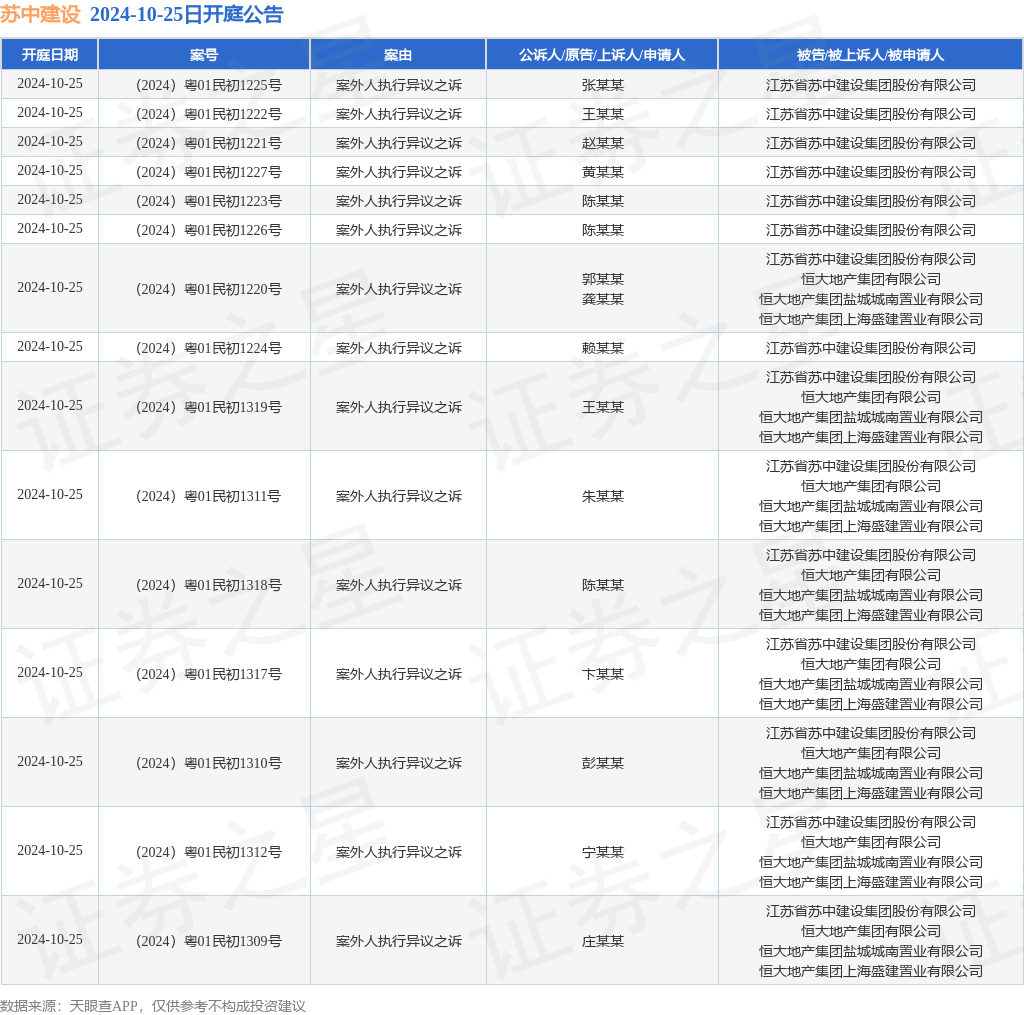Click case number （2024）粤01民初1311号
This screenshot has height=1015, width=1024.
208,496
